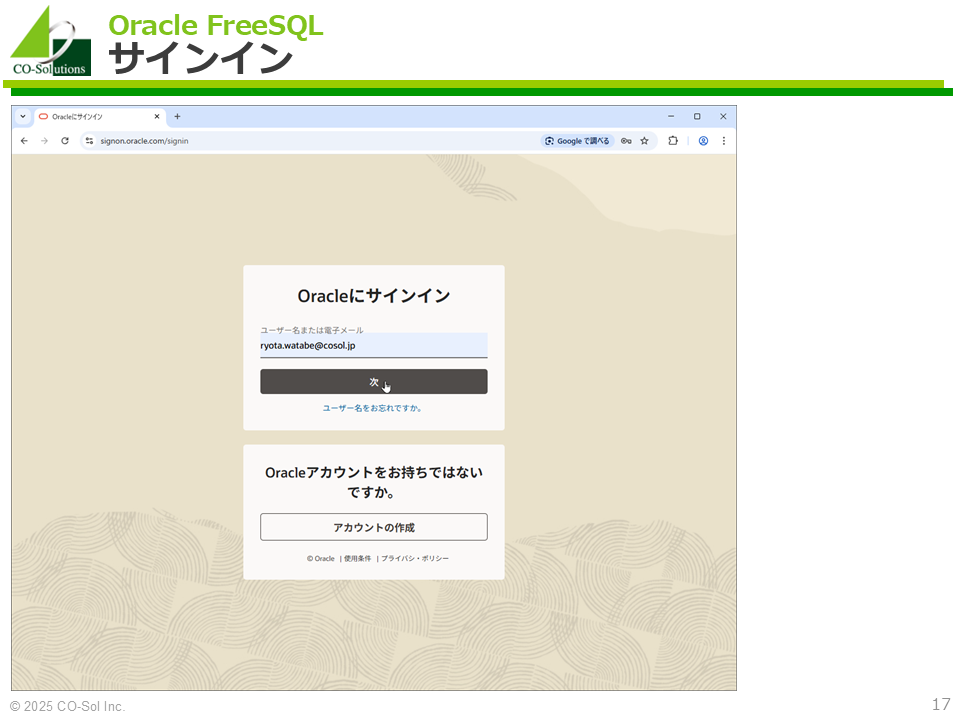Click the browser back arrow
The image size is (960, 720).
click(24, 141)
